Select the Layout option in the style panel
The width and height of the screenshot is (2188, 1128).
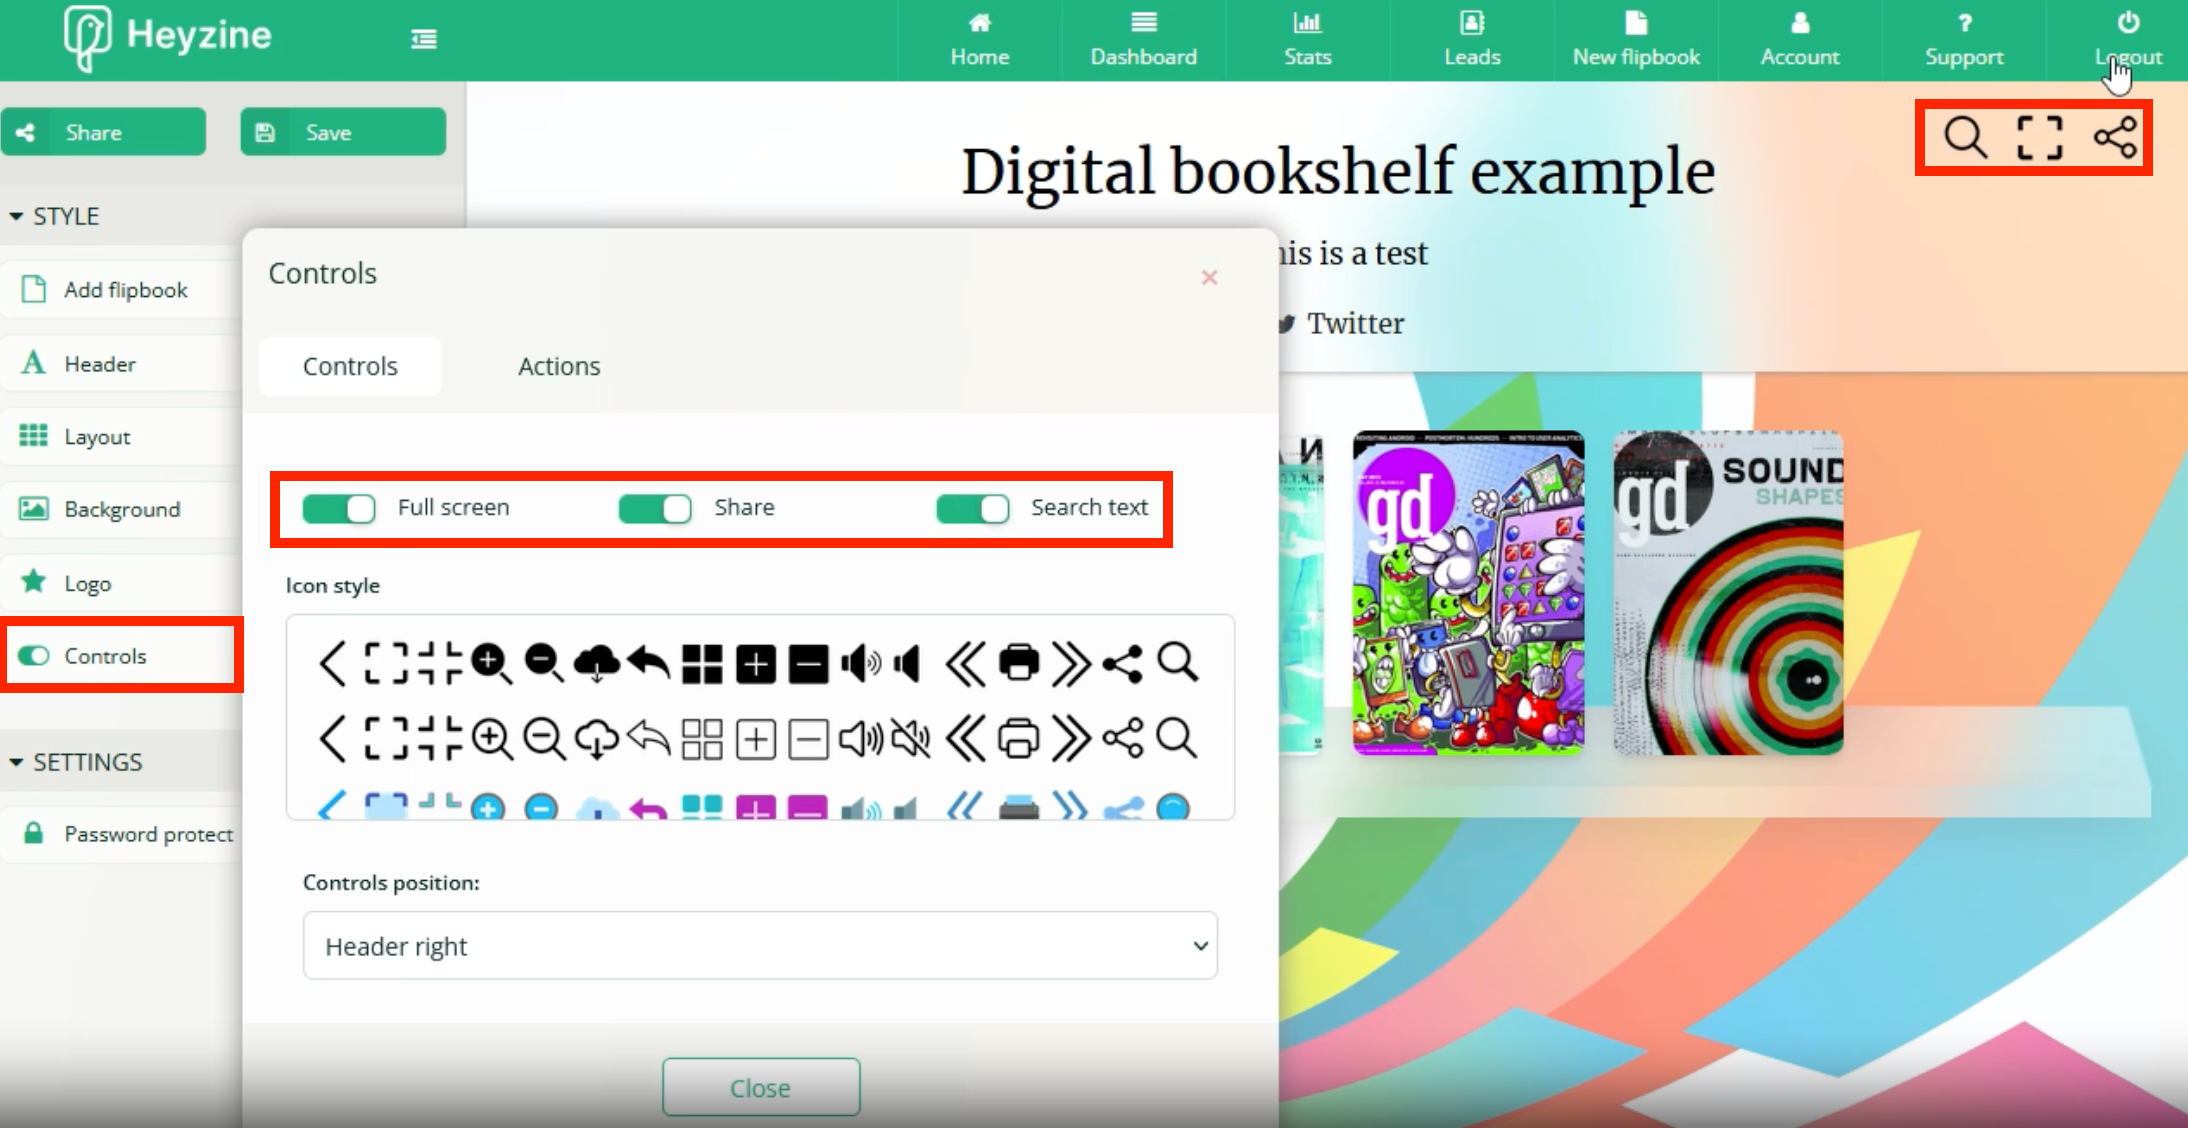click(x=96, y=436)
